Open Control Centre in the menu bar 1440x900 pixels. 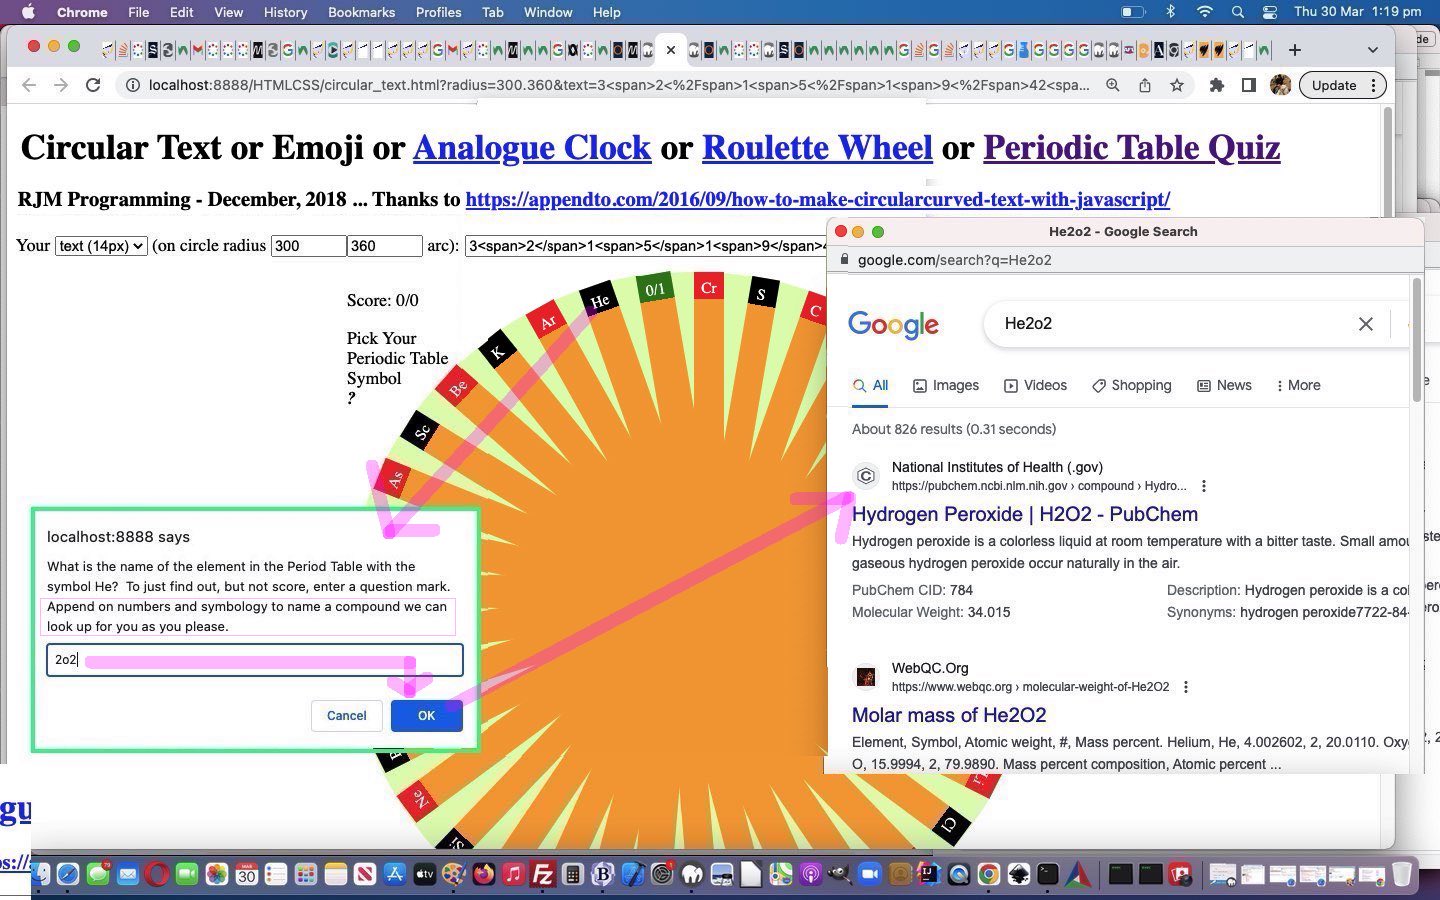coord(1270,12)
